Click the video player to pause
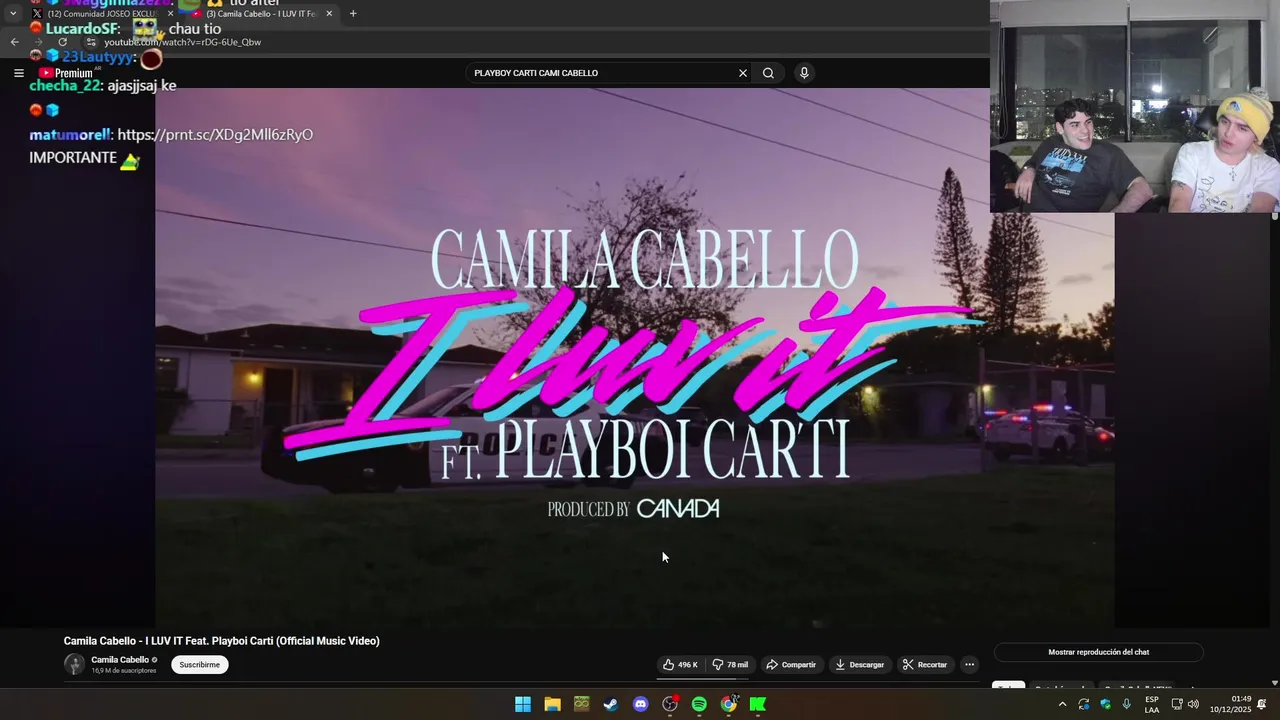 coord(634,358)
